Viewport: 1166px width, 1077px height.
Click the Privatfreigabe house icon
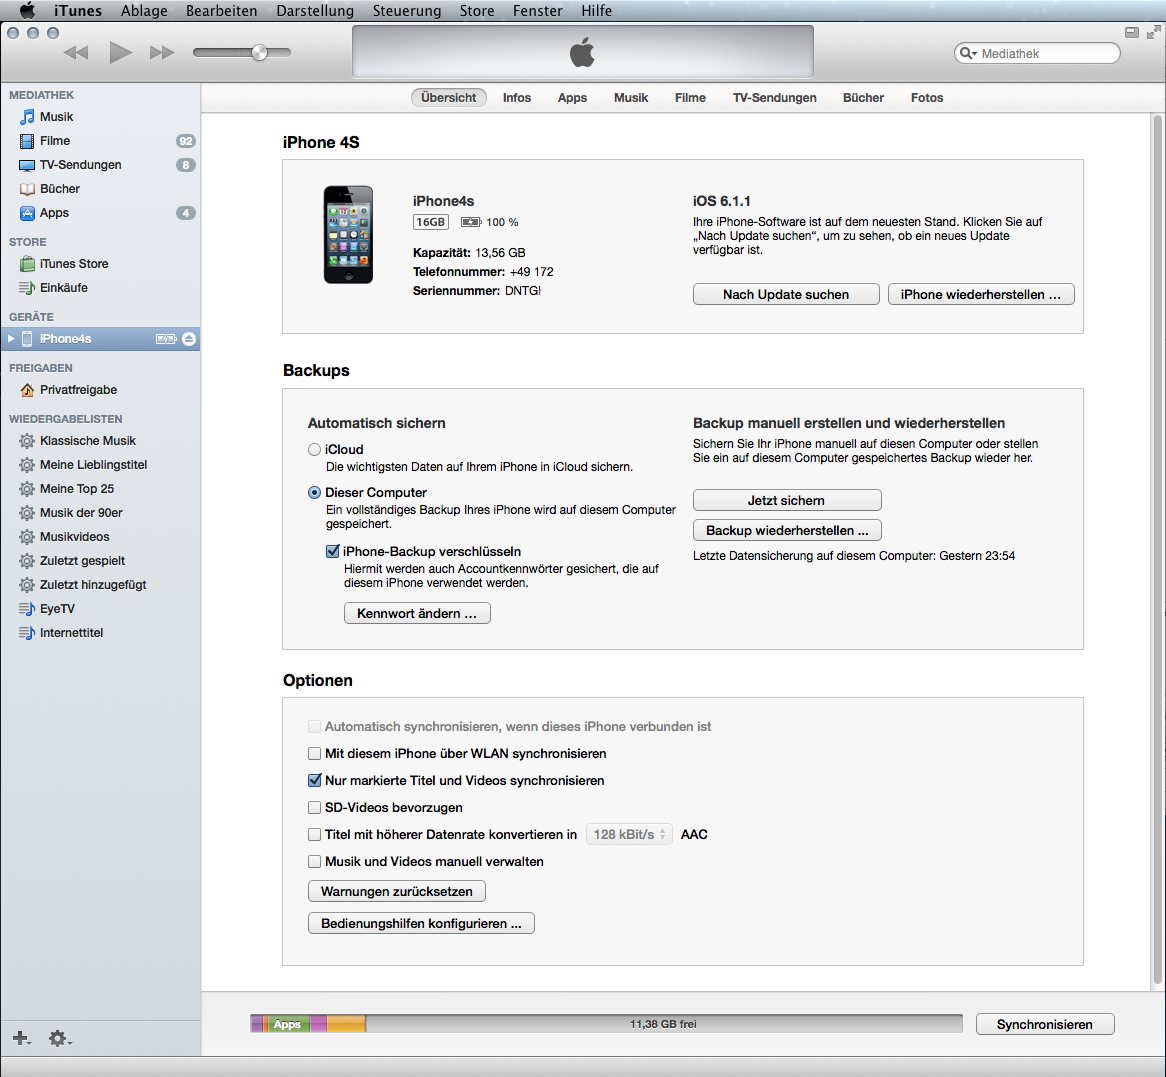tap(27, 390)
